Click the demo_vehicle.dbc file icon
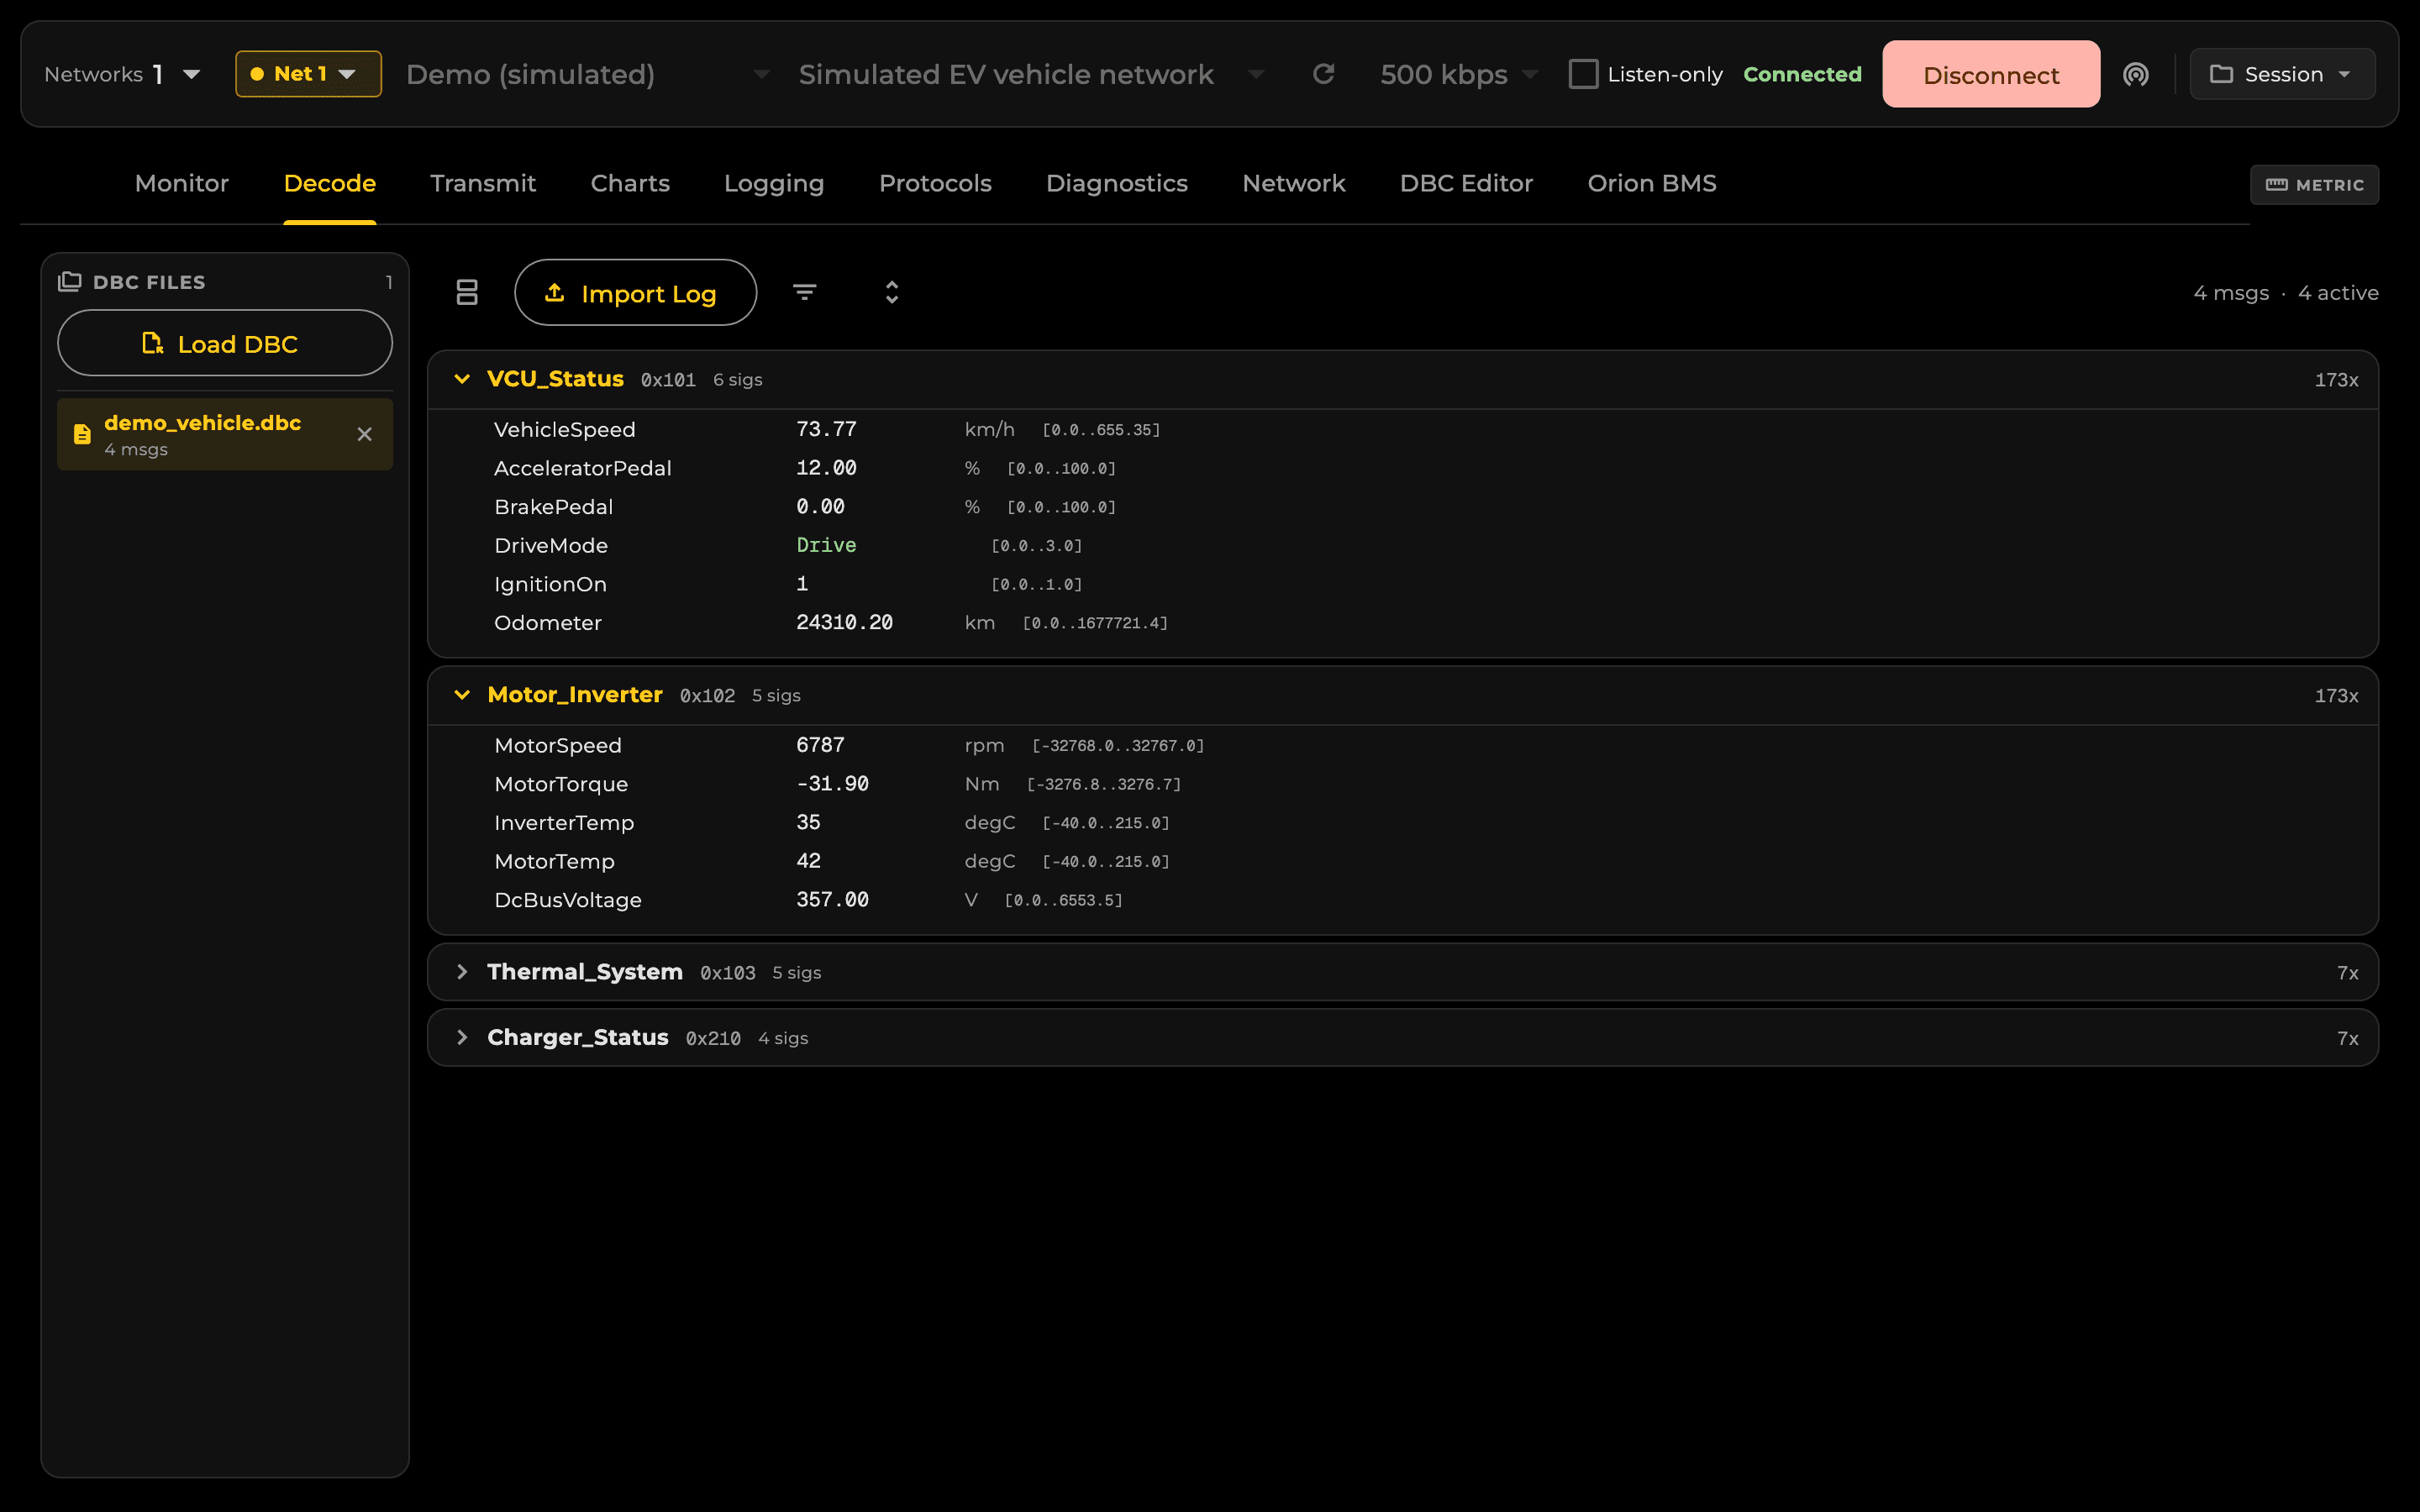 coord(82,434)
